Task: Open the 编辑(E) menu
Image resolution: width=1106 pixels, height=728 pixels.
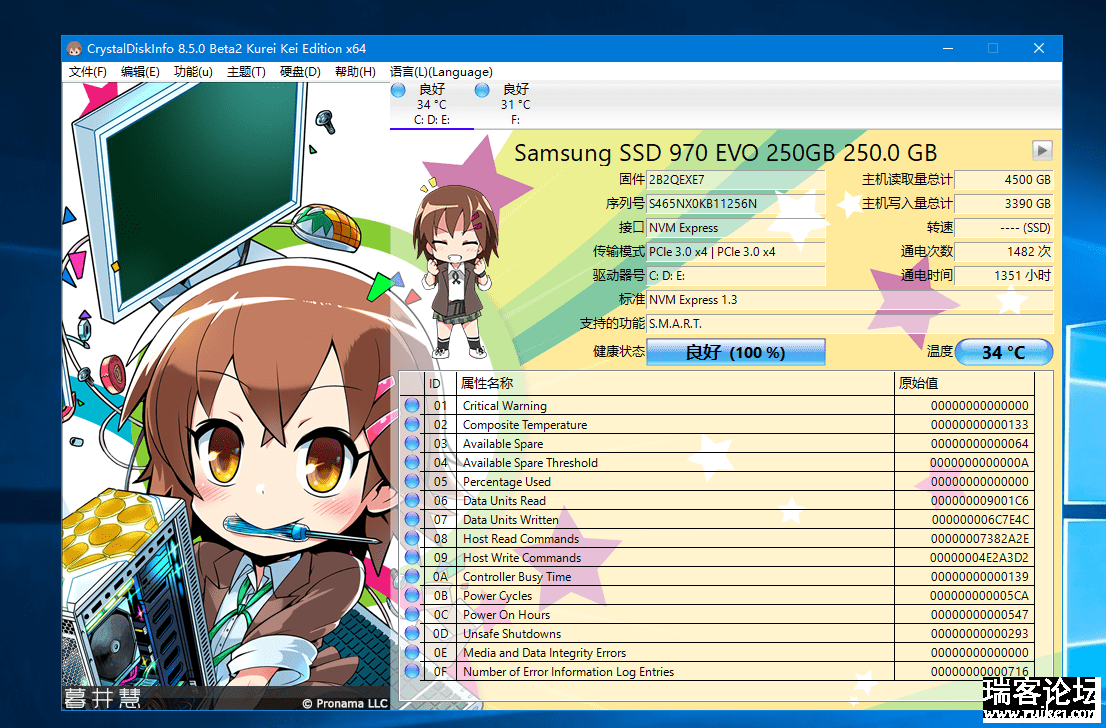Action: click(140, 72)
